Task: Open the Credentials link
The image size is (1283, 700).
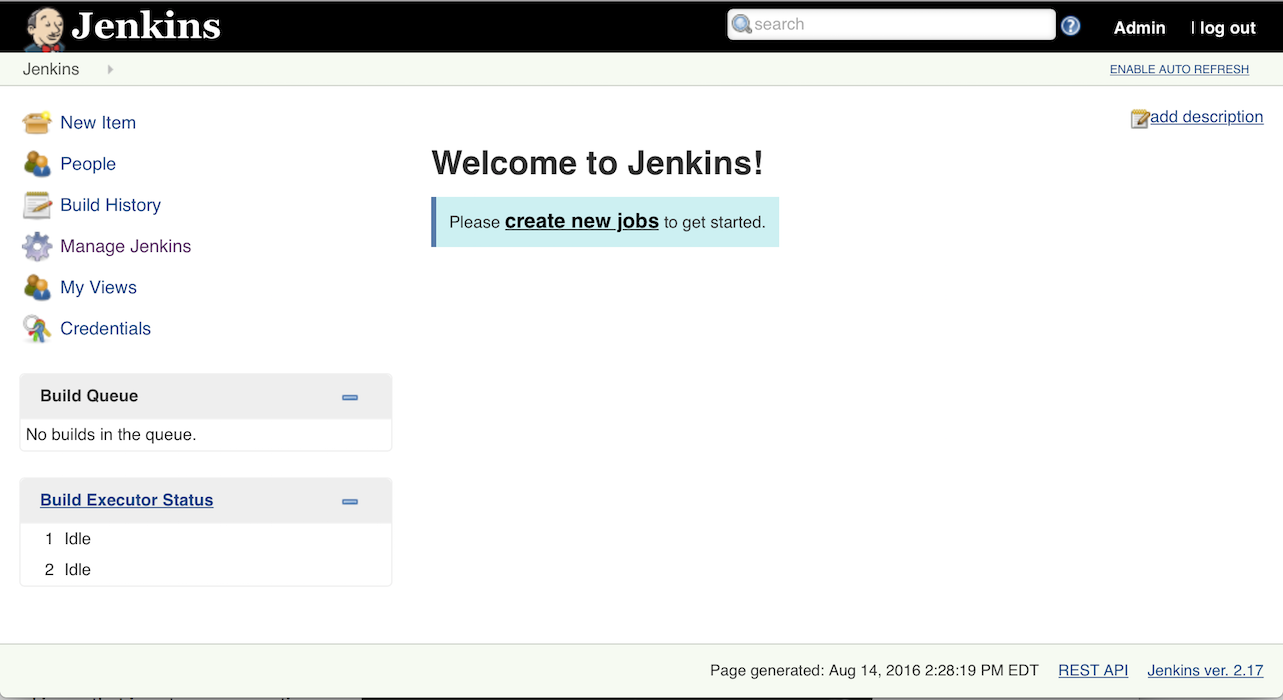Action: (x=105, y=328)
